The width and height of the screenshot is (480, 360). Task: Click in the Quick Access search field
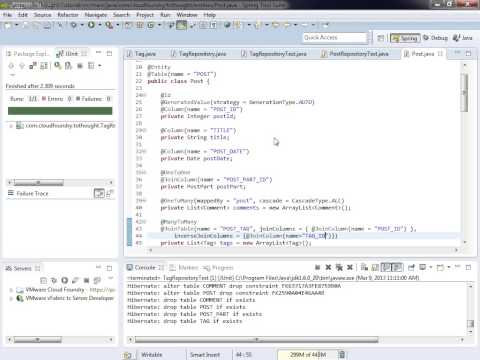[x=335, y=38]
